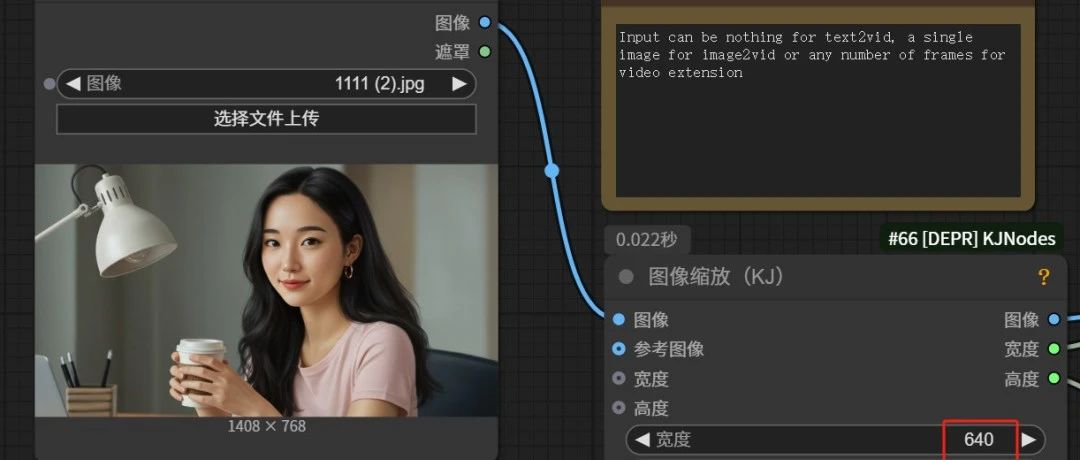Select next image after 1111 (2).jpg
The image size is (1080, 460).
(x=459, y=84)
